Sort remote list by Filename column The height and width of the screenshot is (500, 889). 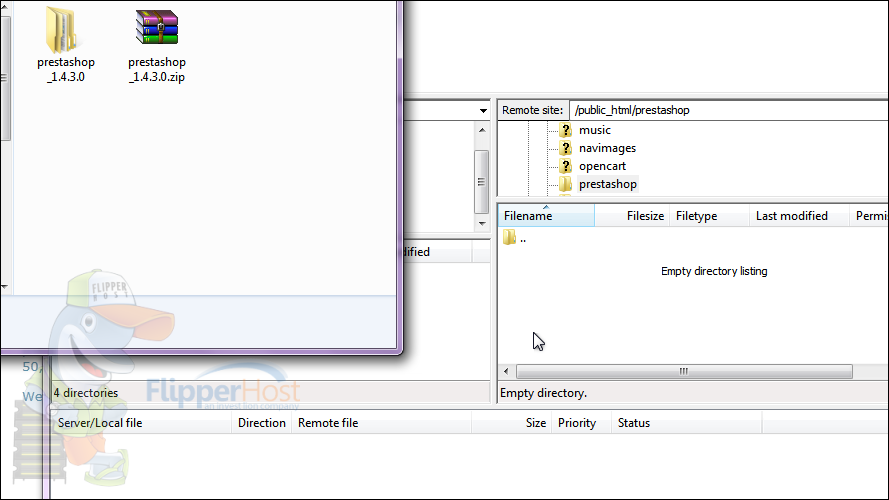(x=547, y=216)
